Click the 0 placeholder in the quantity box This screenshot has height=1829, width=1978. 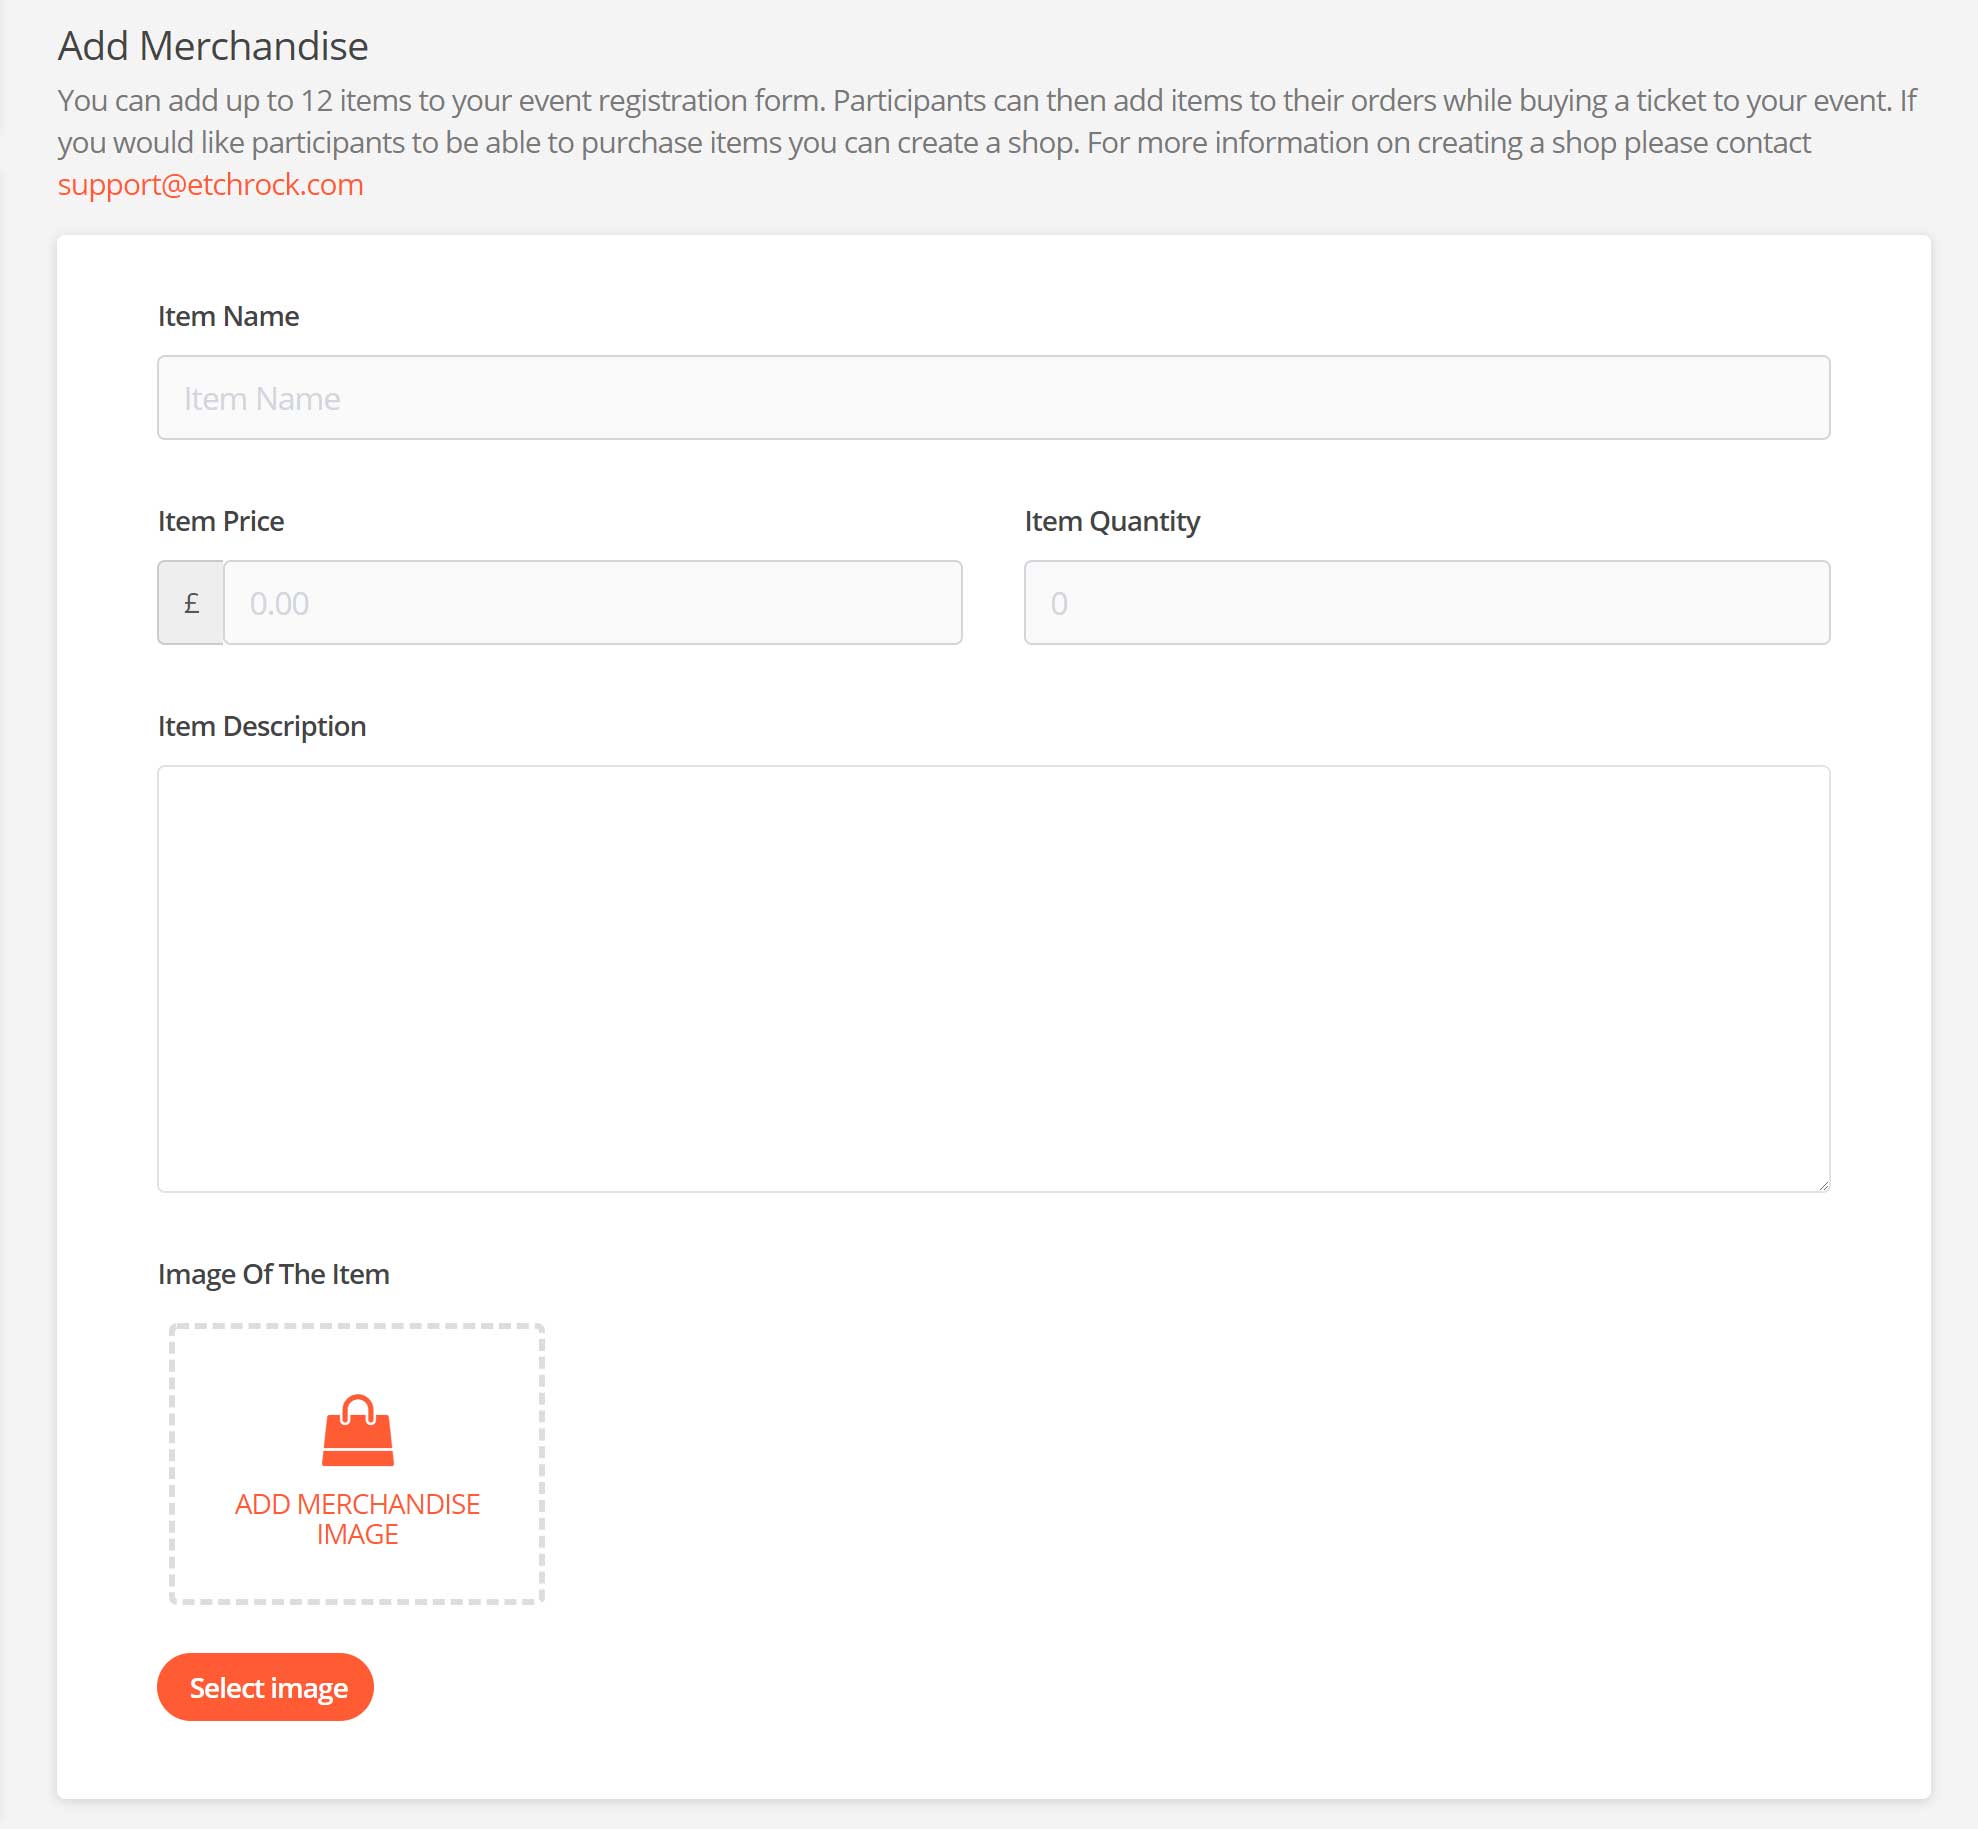coord(1059,604)
